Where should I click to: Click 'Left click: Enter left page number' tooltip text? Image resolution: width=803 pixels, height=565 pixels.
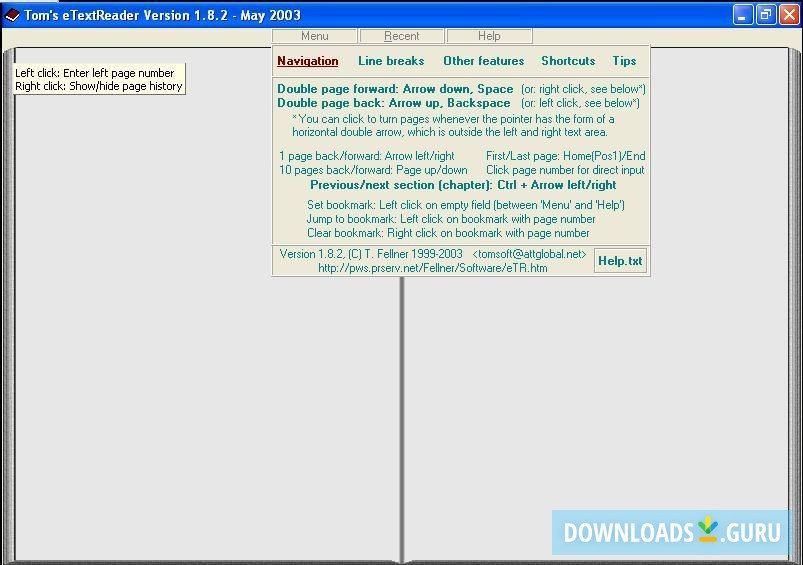click(x=95, y=73)
